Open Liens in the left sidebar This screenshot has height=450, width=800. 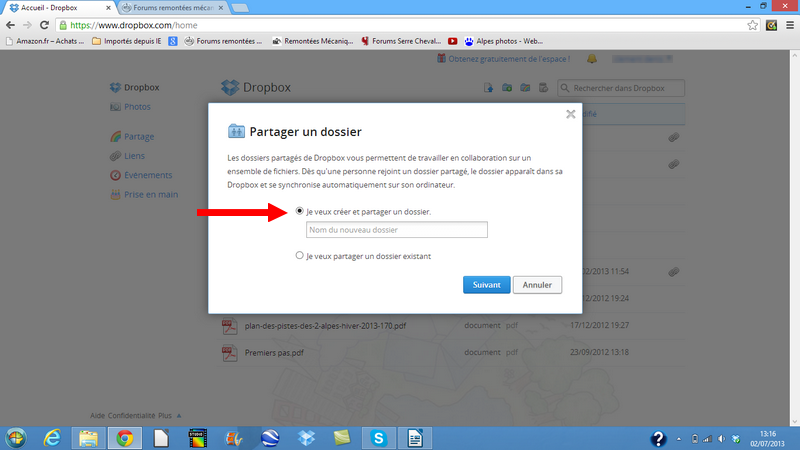tap(128, 156)
